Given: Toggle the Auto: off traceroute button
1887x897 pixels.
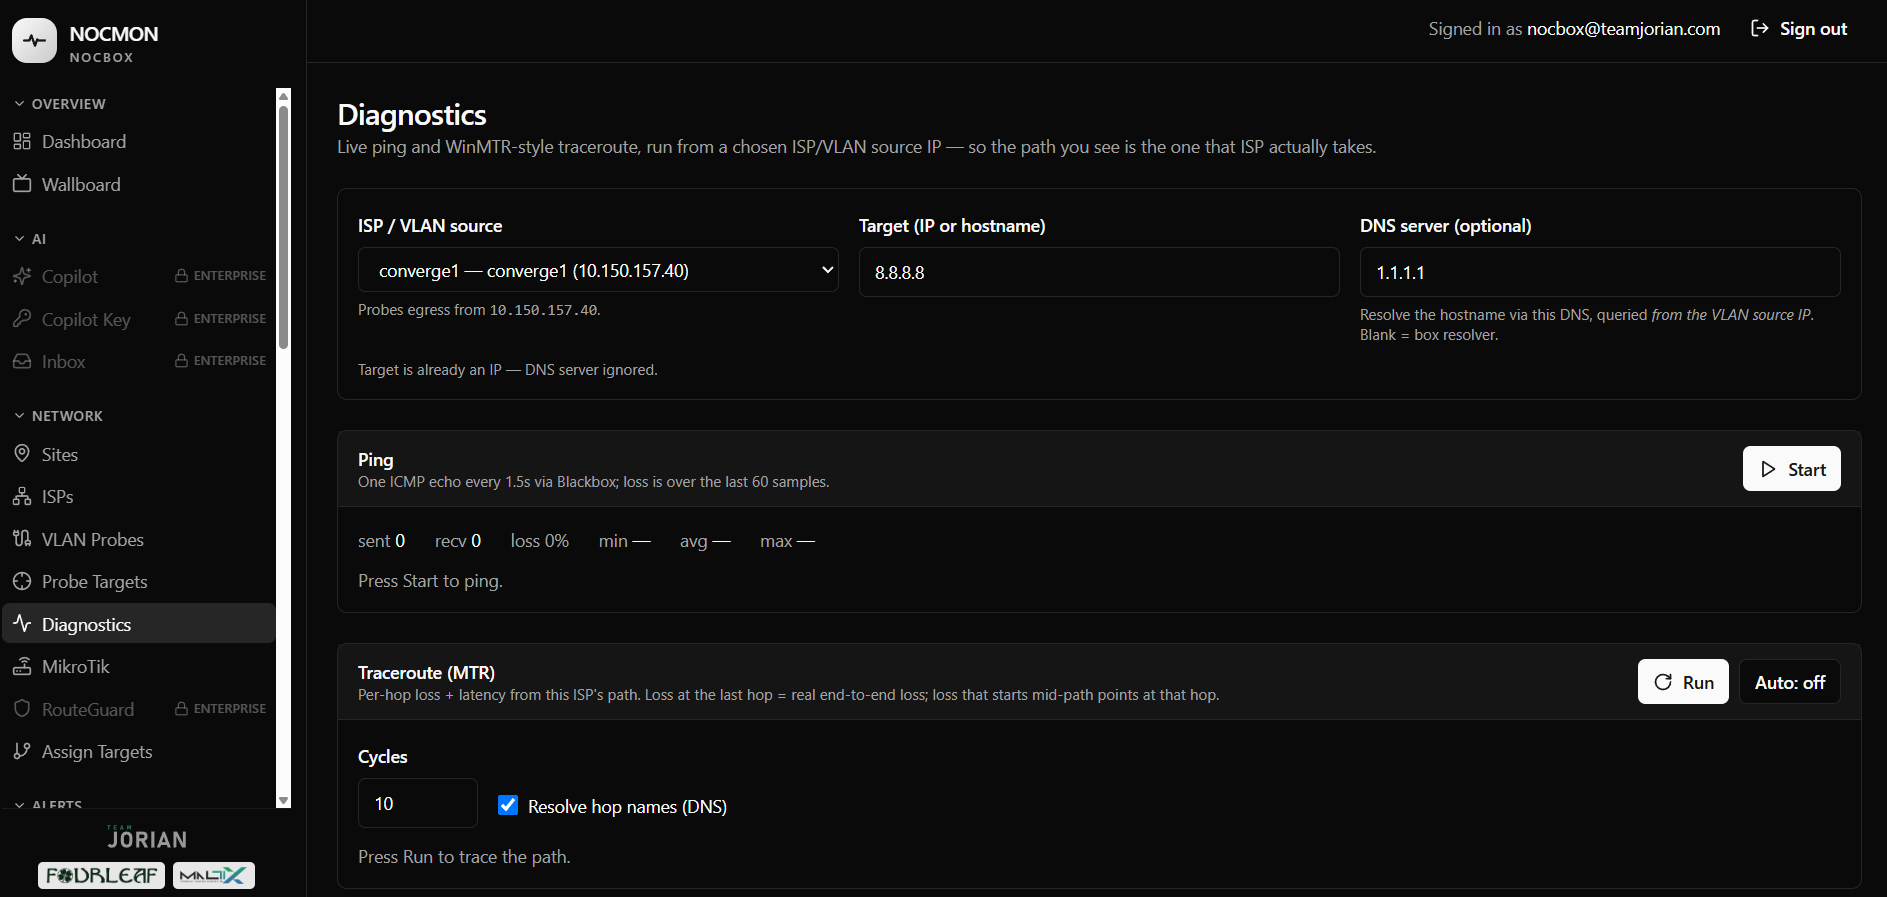Looking at the screenshot, I should (x=1790, y=682).
